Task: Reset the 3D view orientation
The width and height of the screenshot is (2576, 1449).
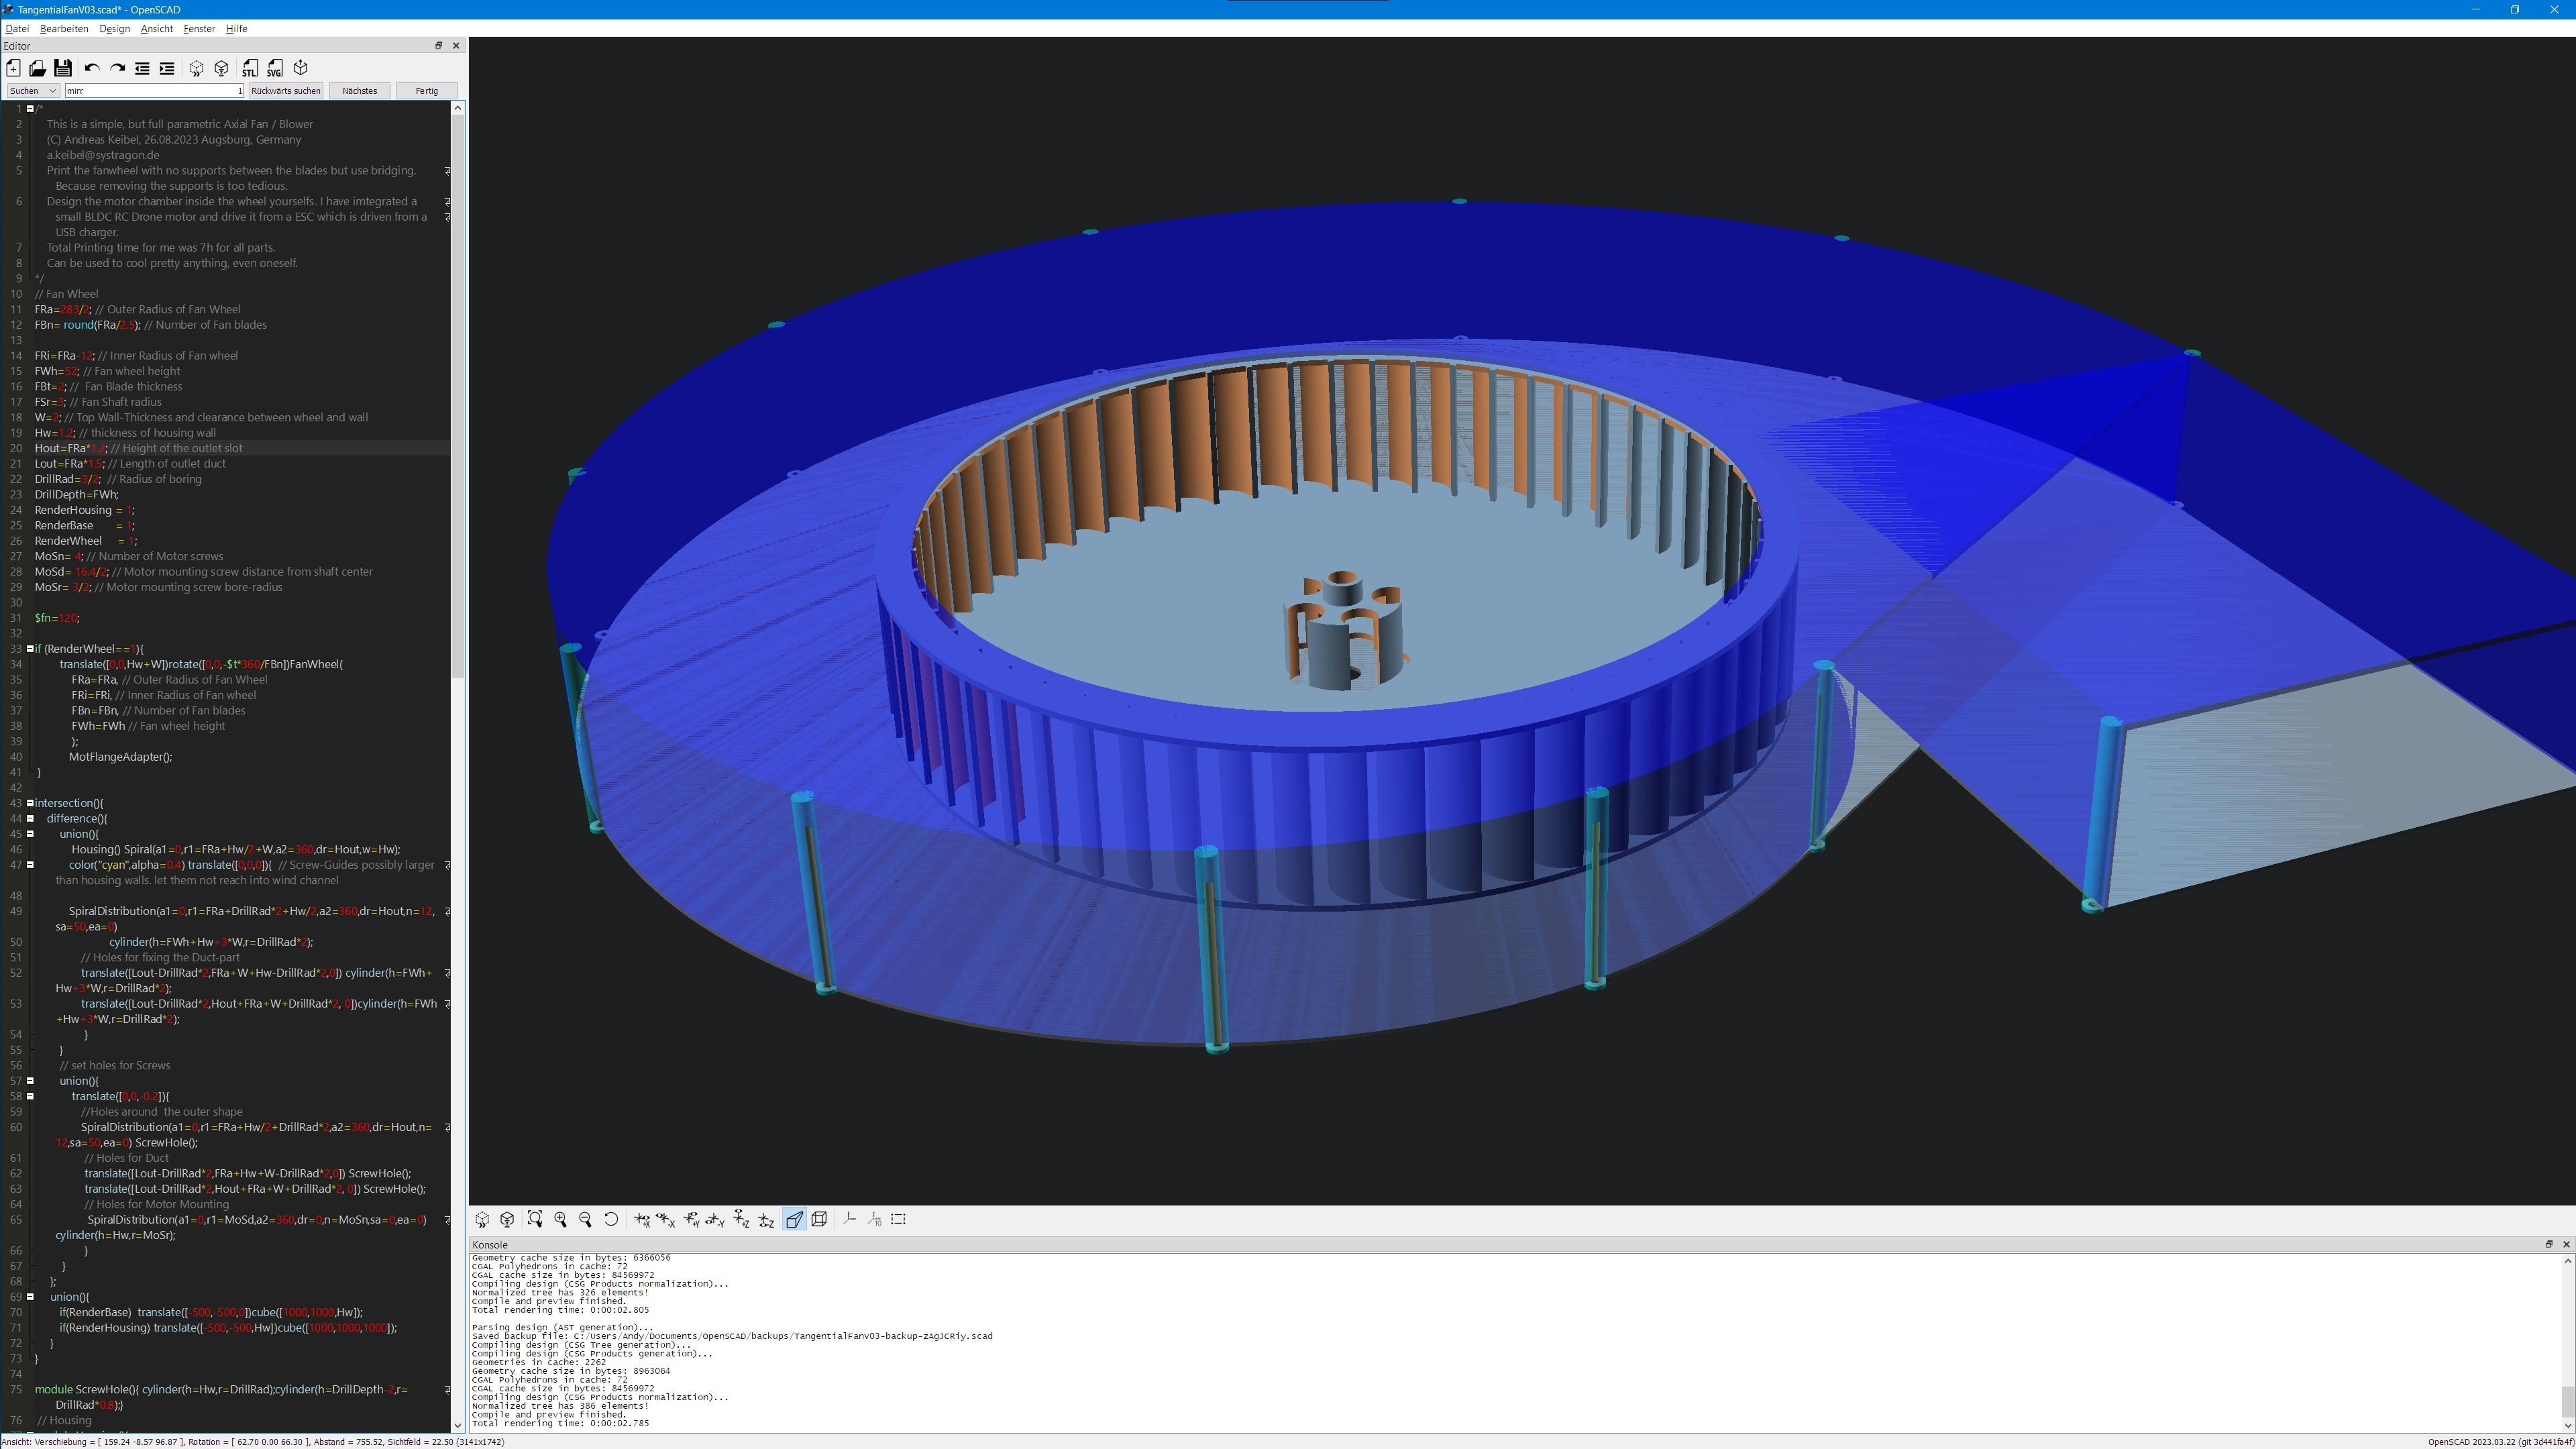Action: pyautogui.click(x=611, y=1220)
